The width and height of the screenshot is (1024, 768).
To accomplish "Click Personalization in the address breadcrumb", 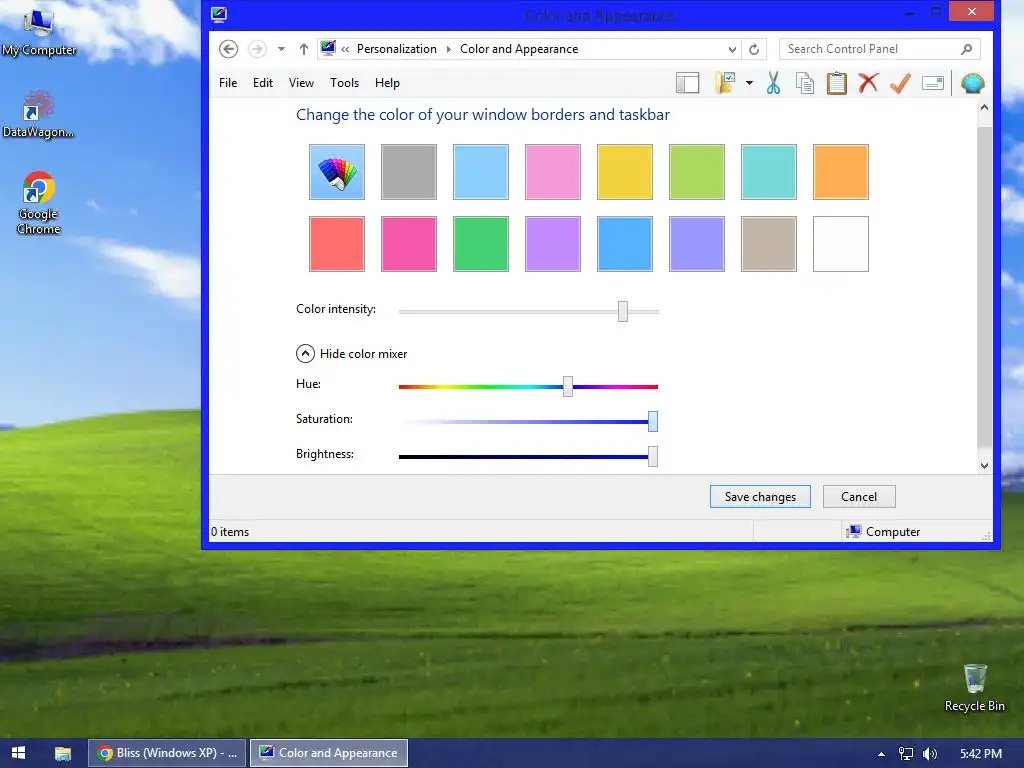I will click(396, 49).
